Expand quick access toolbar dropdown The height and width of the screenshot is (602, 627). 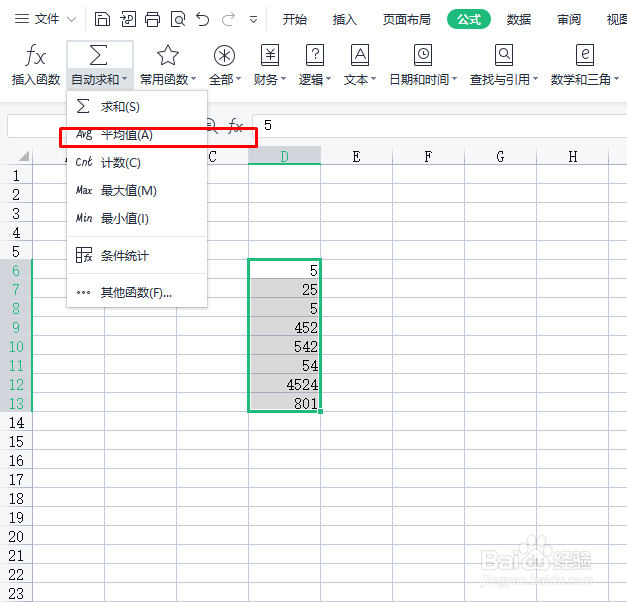(x=253, y=19)
